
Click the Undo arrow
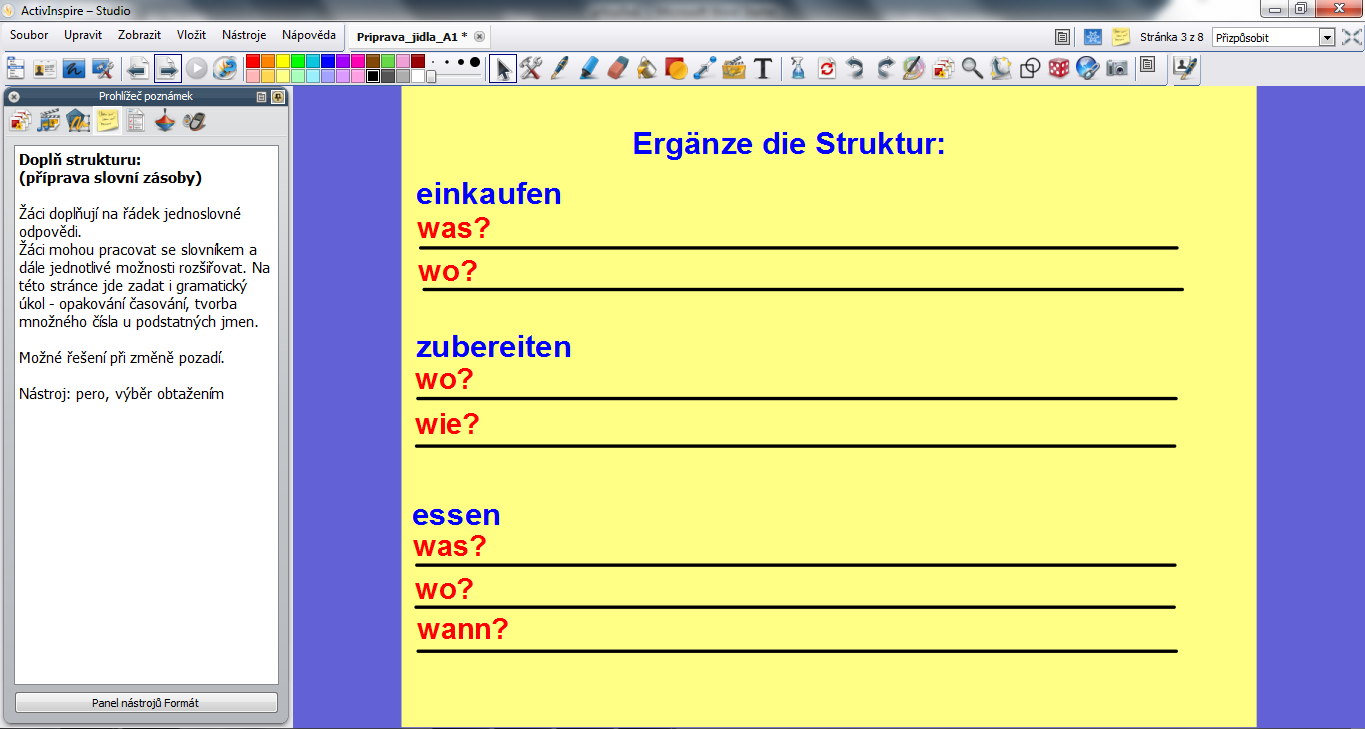point(856,68)
